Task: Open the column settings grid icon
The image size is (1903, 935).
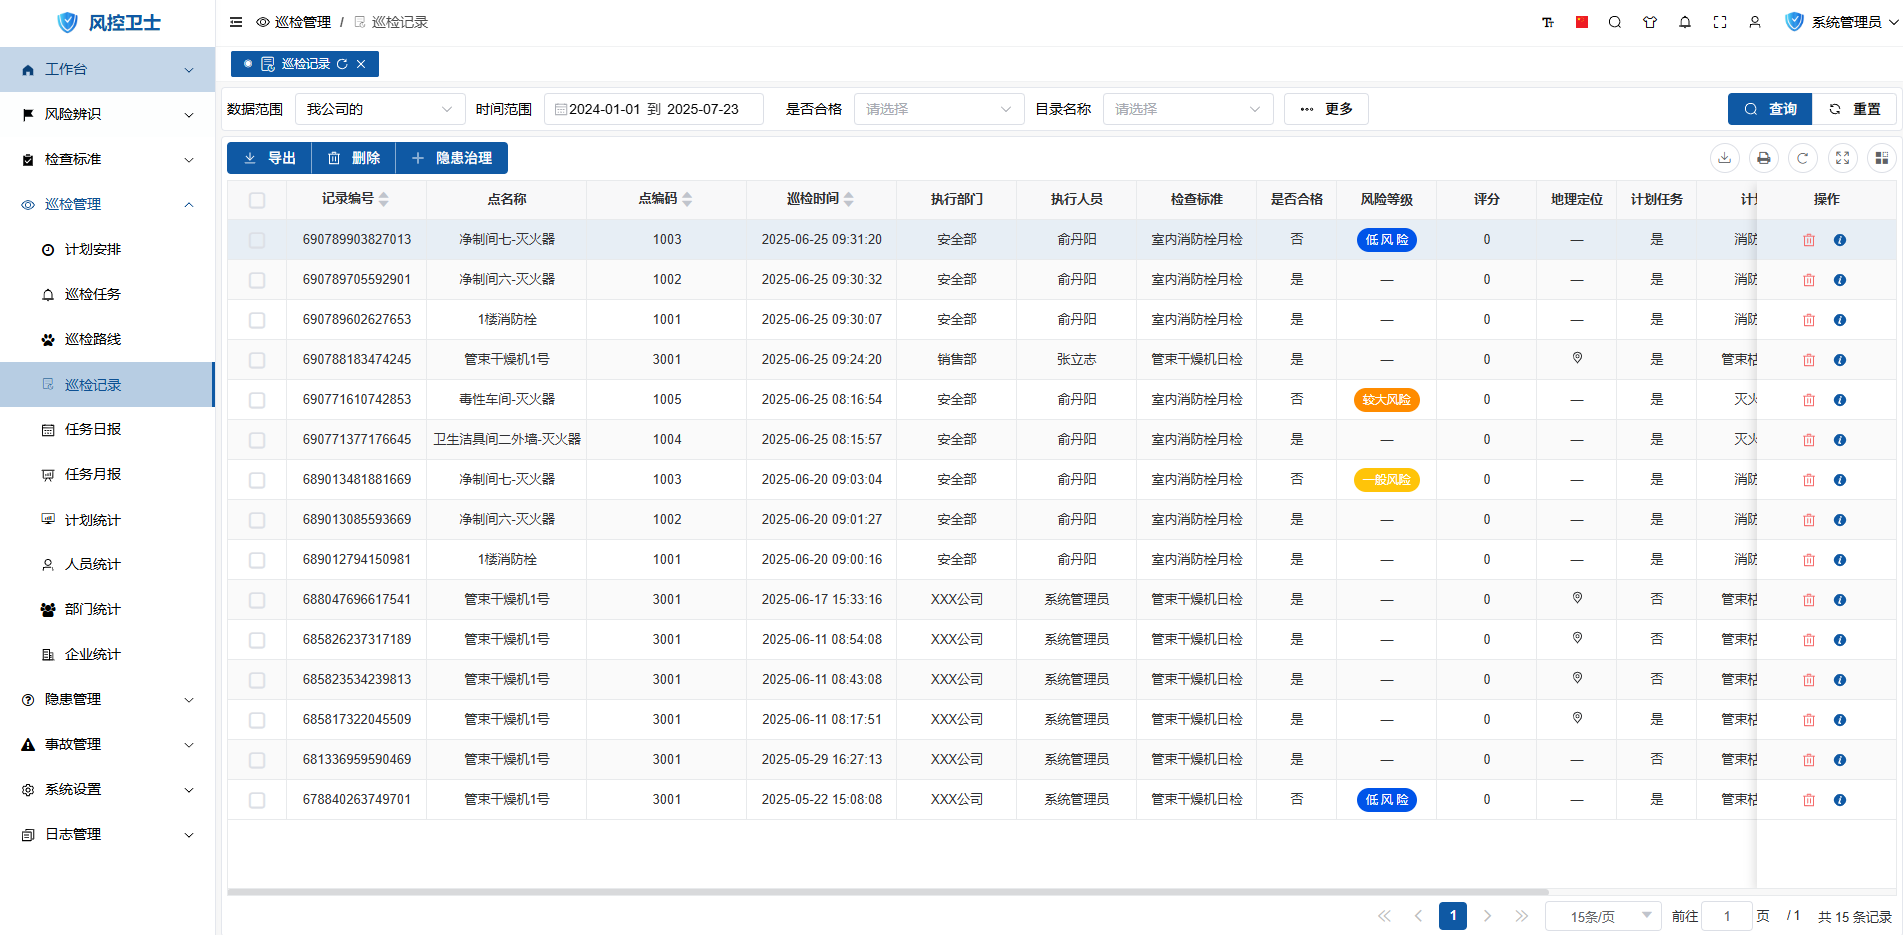Action: click(1881, 158)
